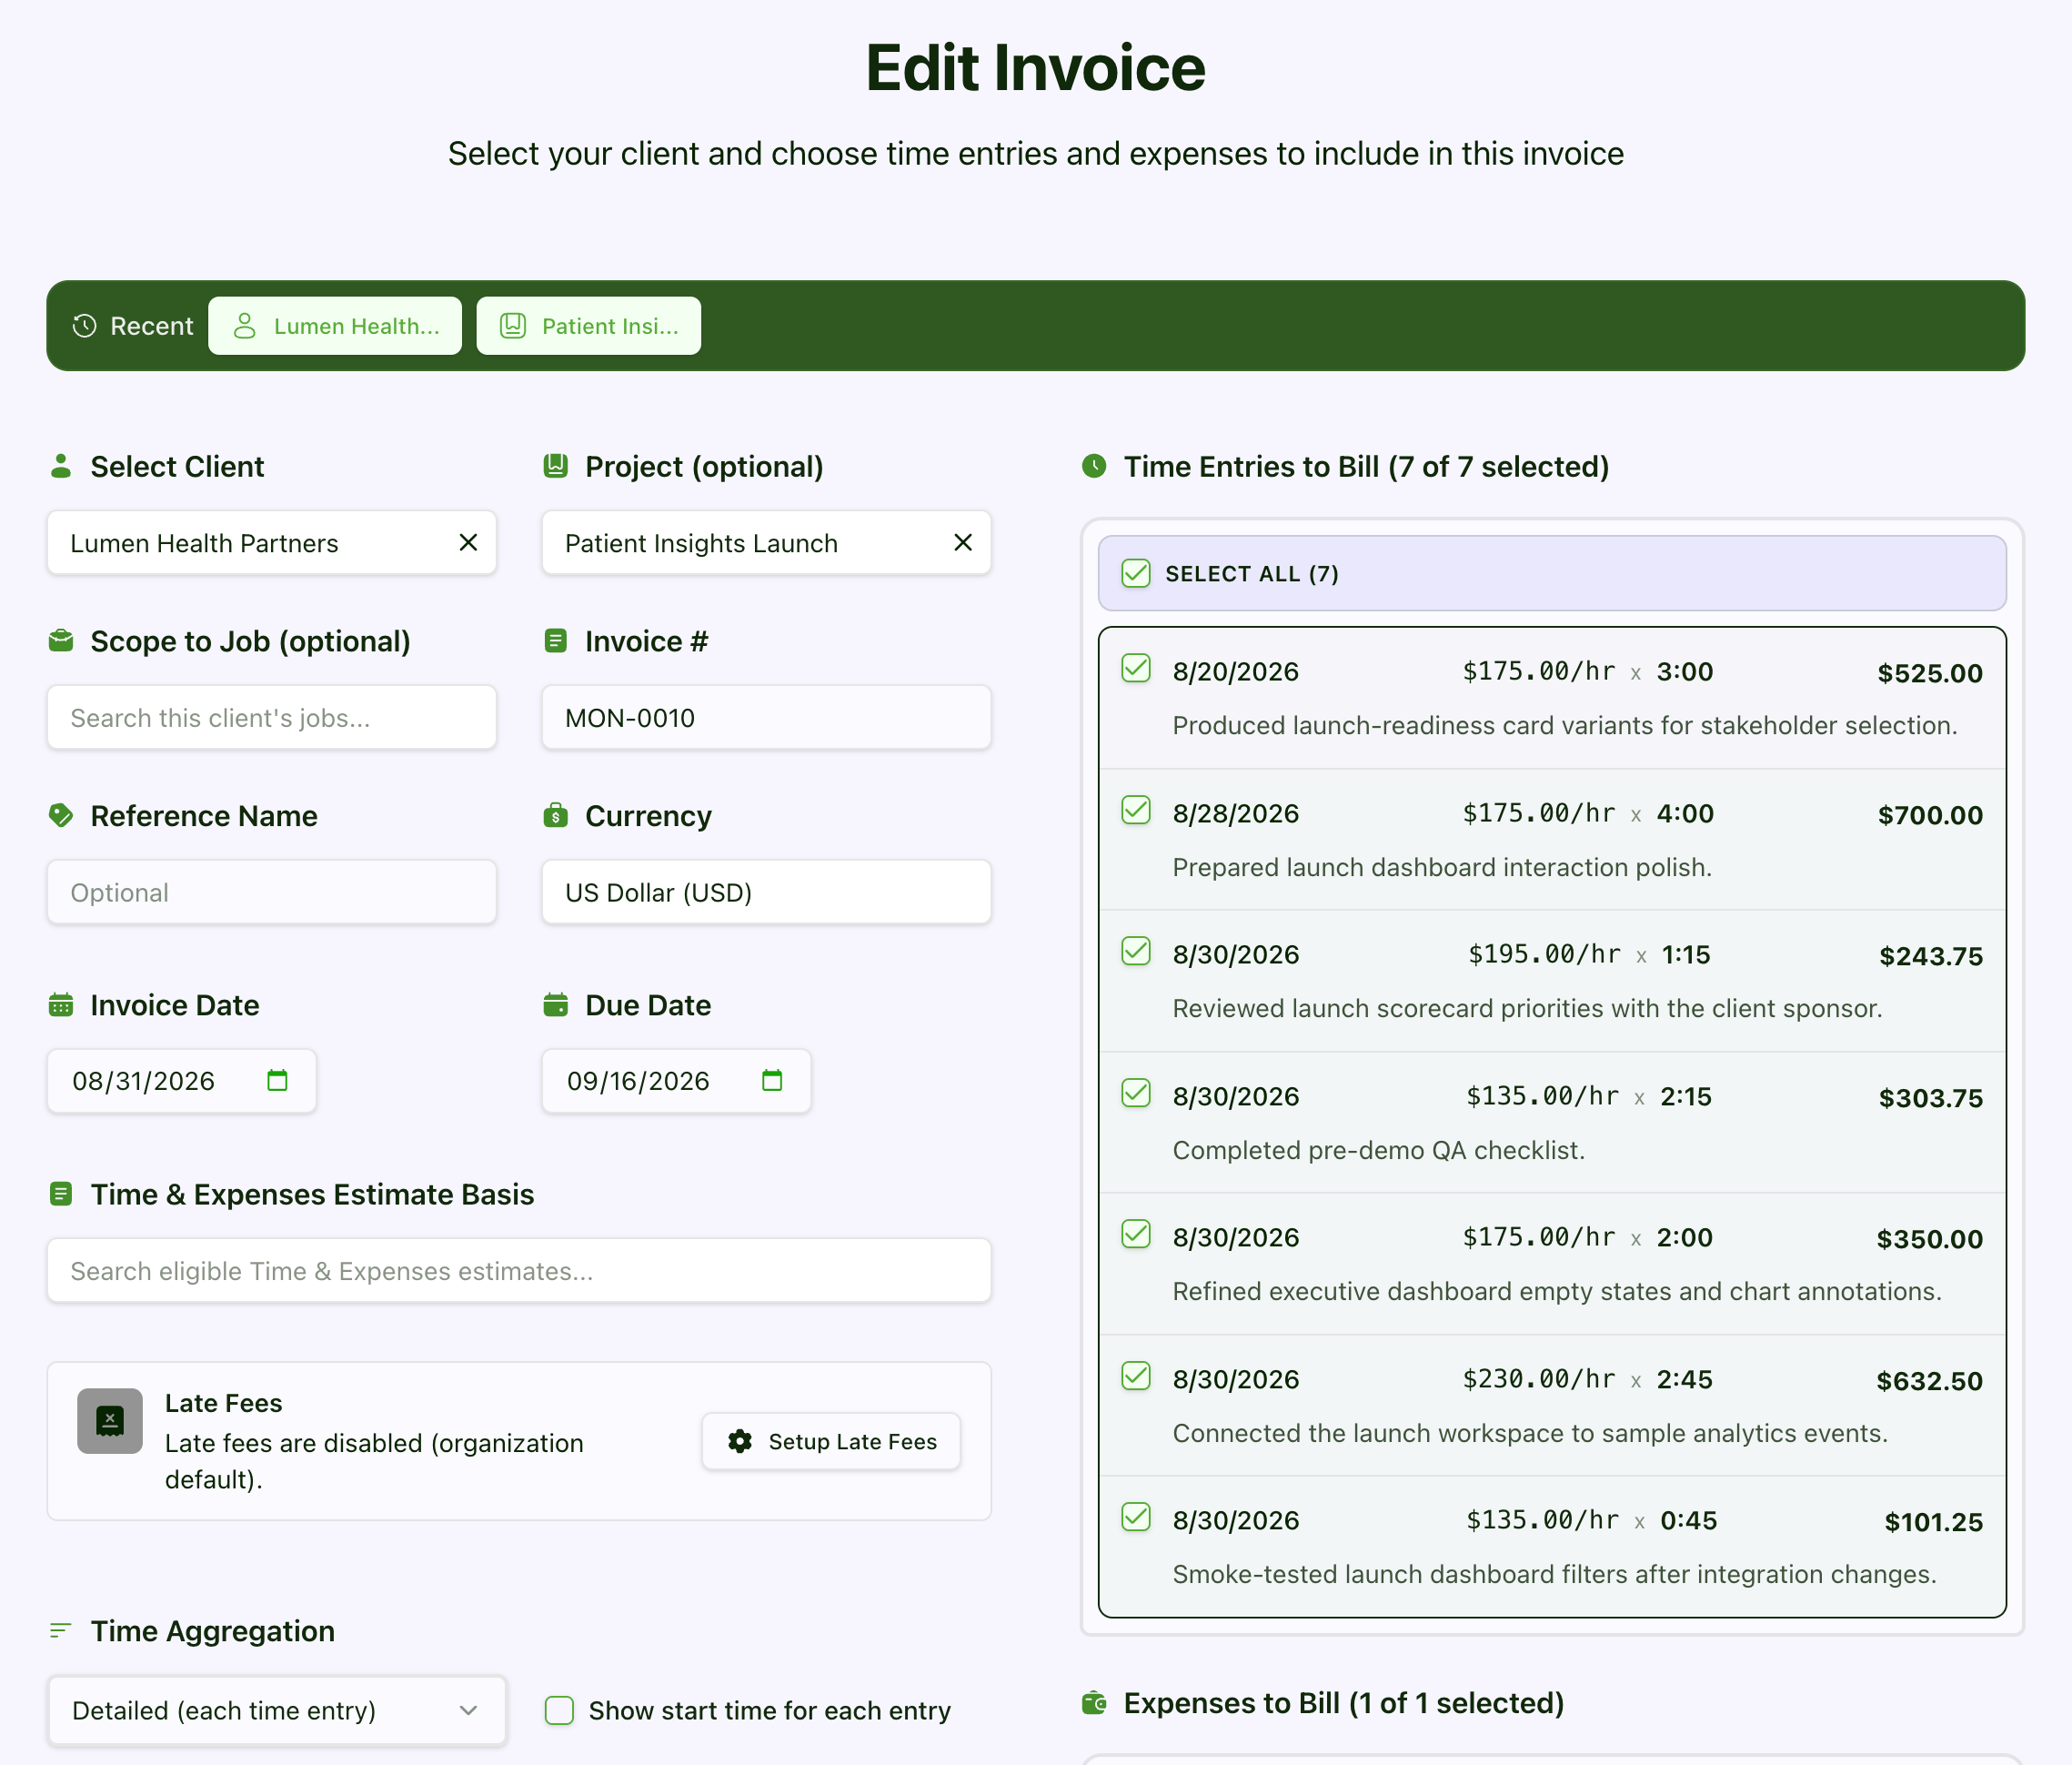Open the Detailed (each time entry) dropdown

(277, 1711)
